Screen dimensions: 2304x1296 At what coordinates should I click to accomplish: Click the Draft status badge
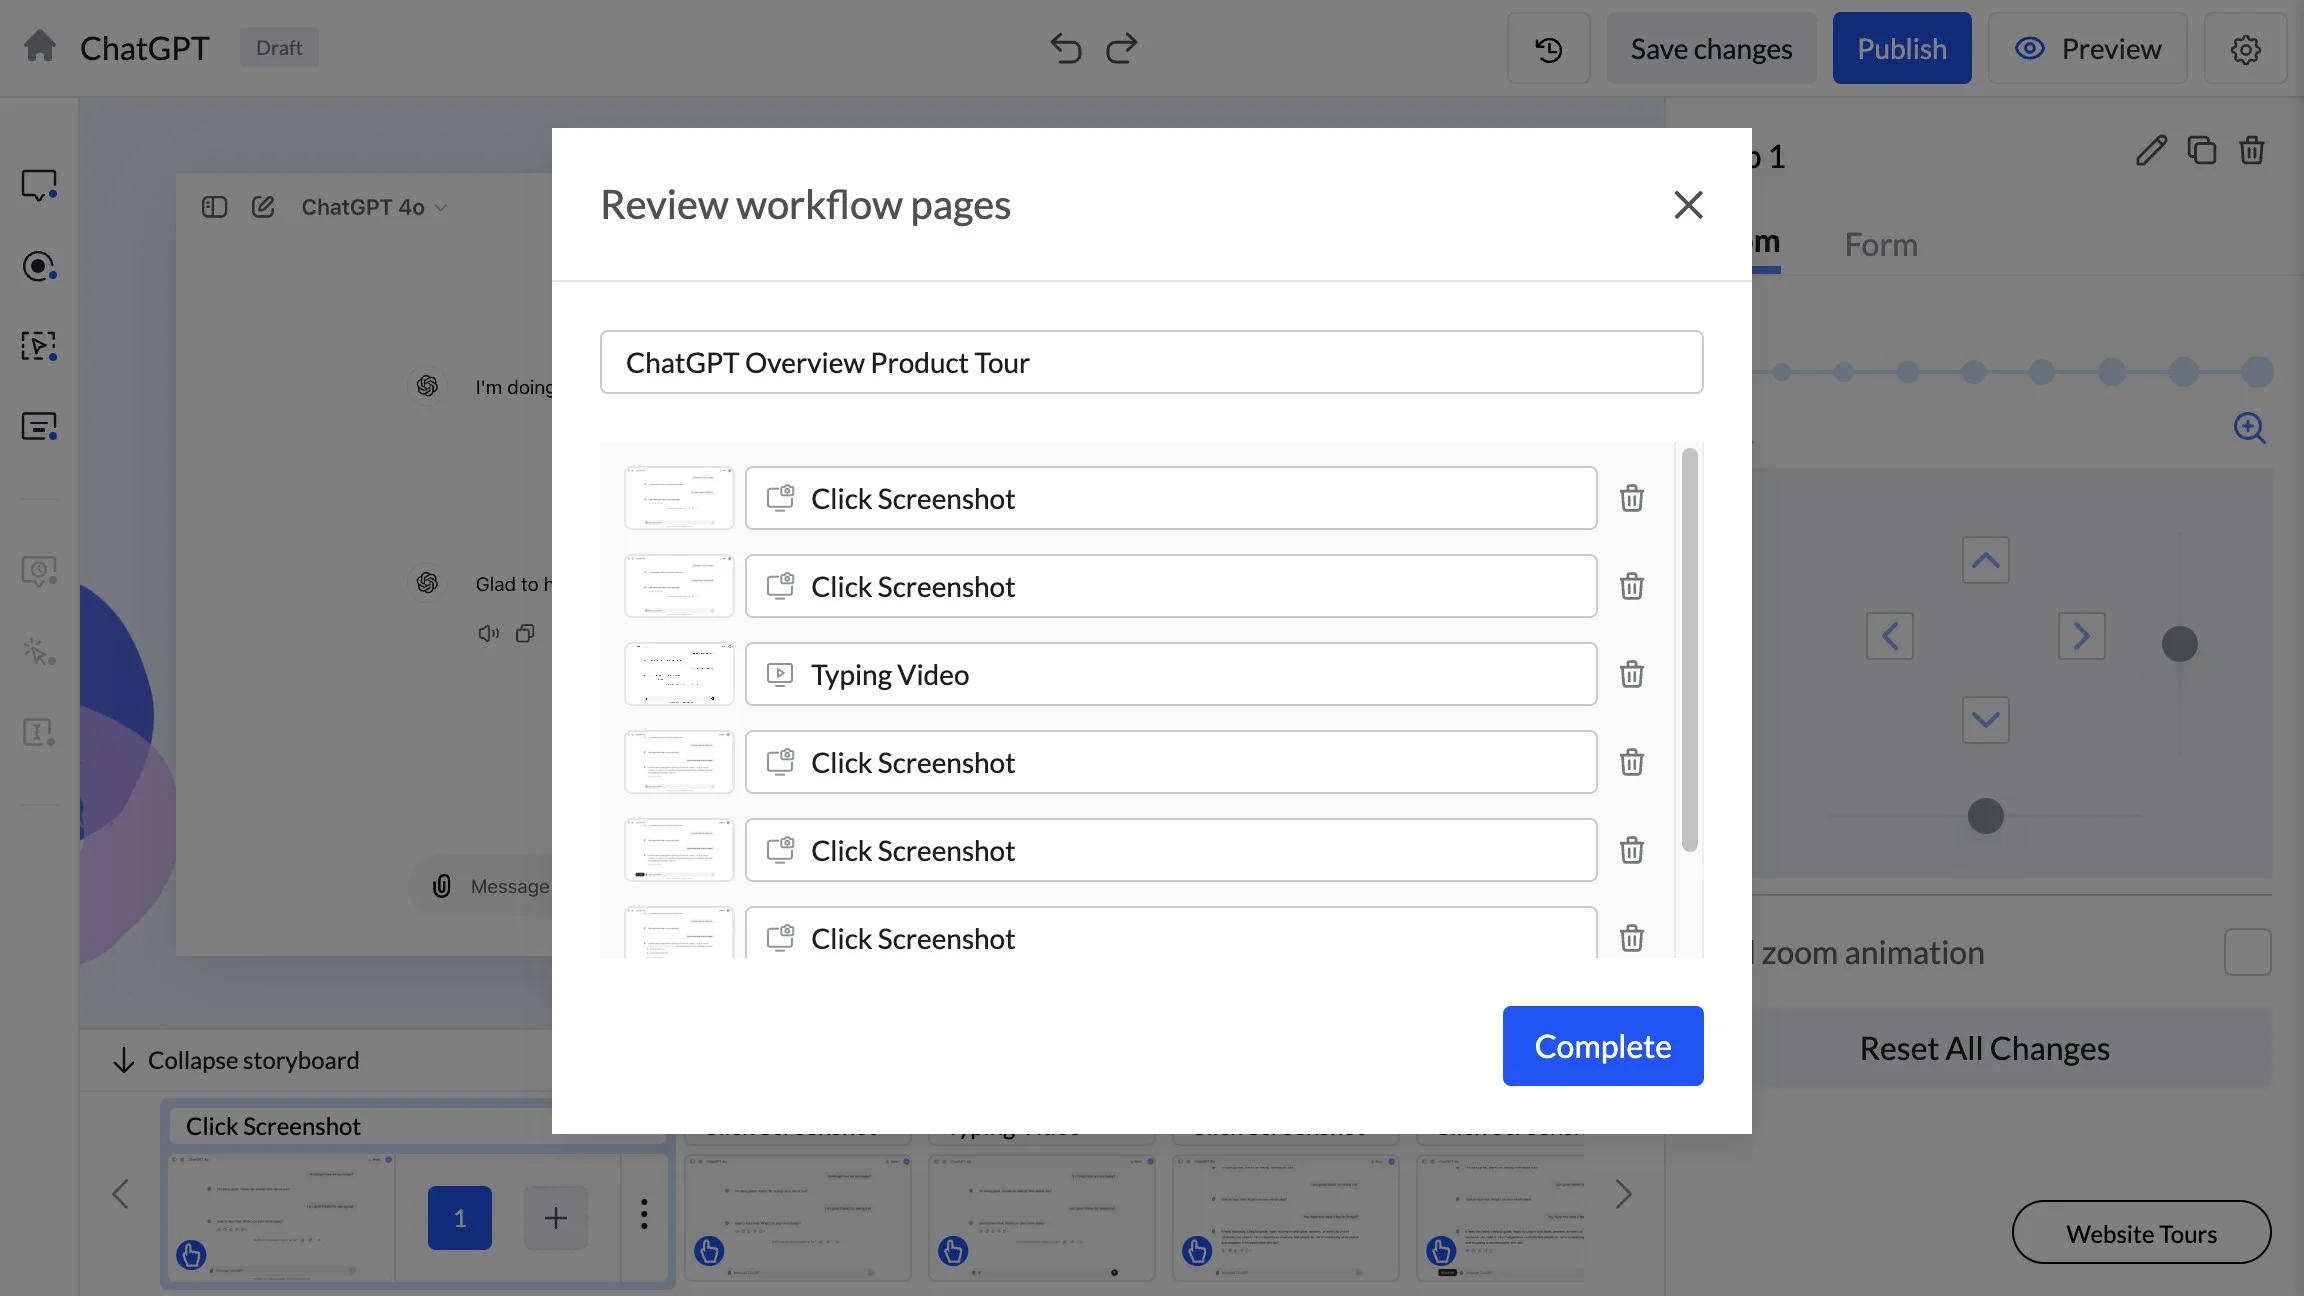click(x=279, y=47)
